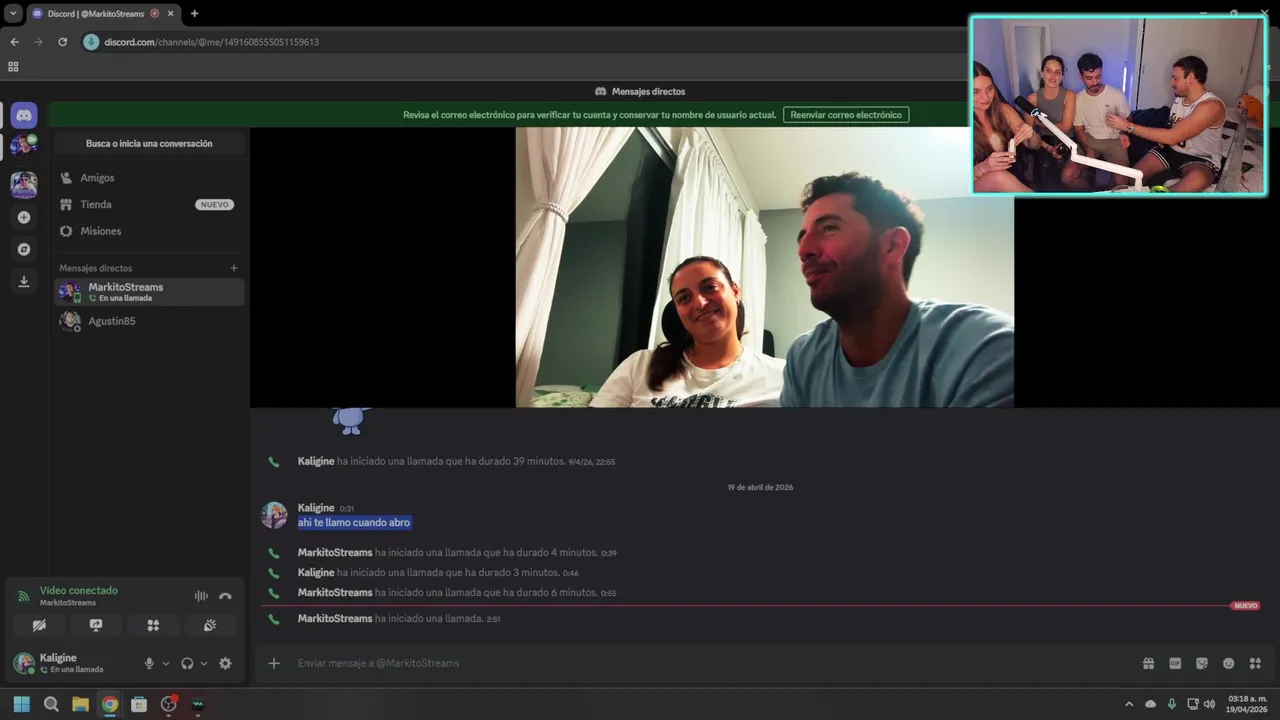Open Windows taskbar search
Viewport: 1280px width, 720px height.
coord(51,704)
